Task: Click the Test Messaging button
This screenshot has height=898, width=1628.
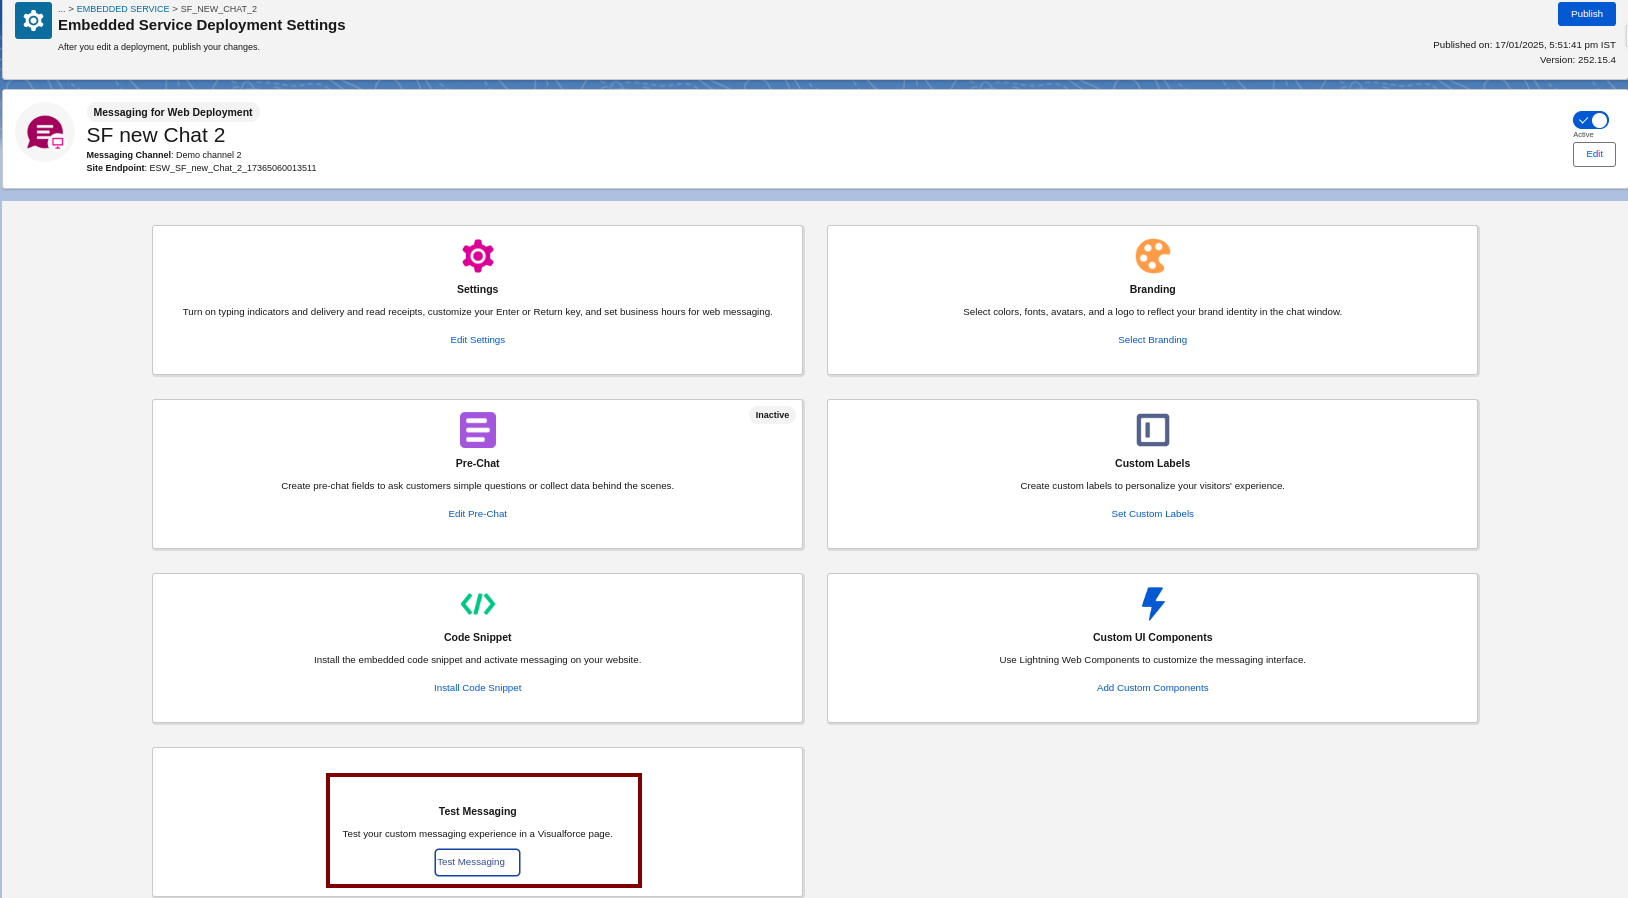Action: point(477,862)
